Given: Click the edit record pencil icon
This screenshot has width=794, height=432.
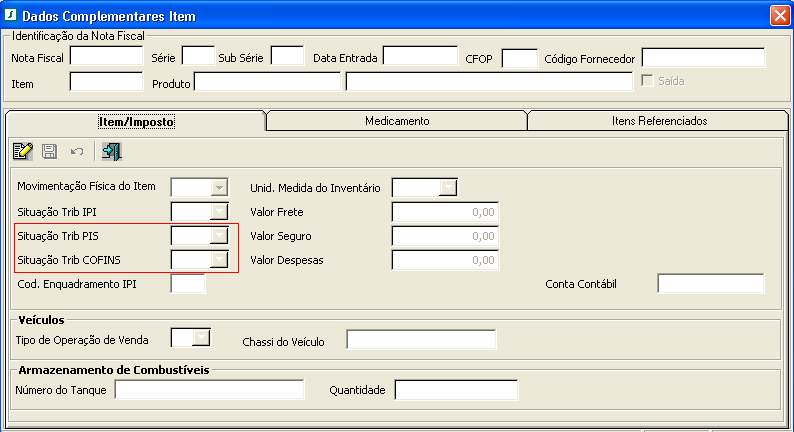Looking at the screenshot, I should click(22, 151).
